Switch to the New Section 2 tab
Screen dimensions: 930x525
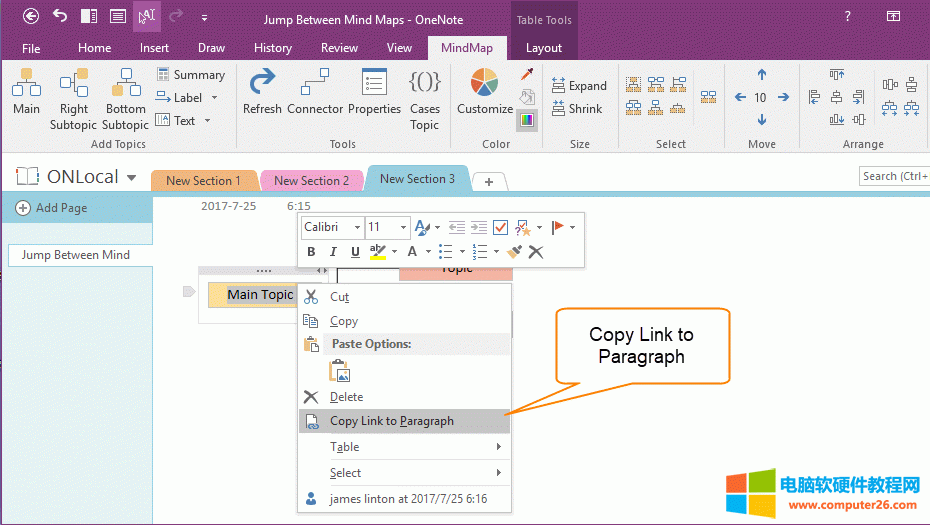click(x=311, y=181)
